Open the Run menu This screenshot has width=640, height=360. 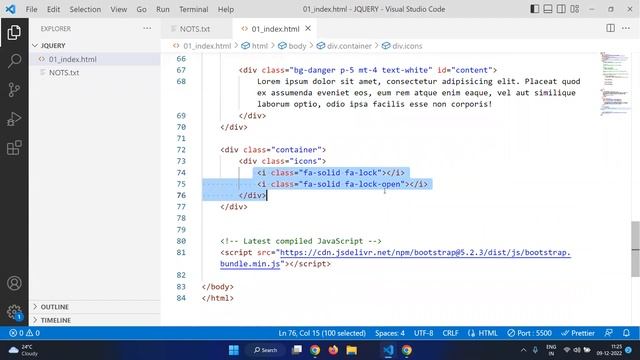[162, 9]
